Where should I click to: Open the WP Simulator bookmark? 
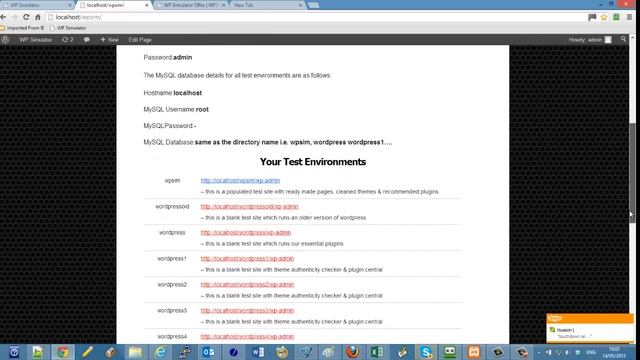point(68,28)
